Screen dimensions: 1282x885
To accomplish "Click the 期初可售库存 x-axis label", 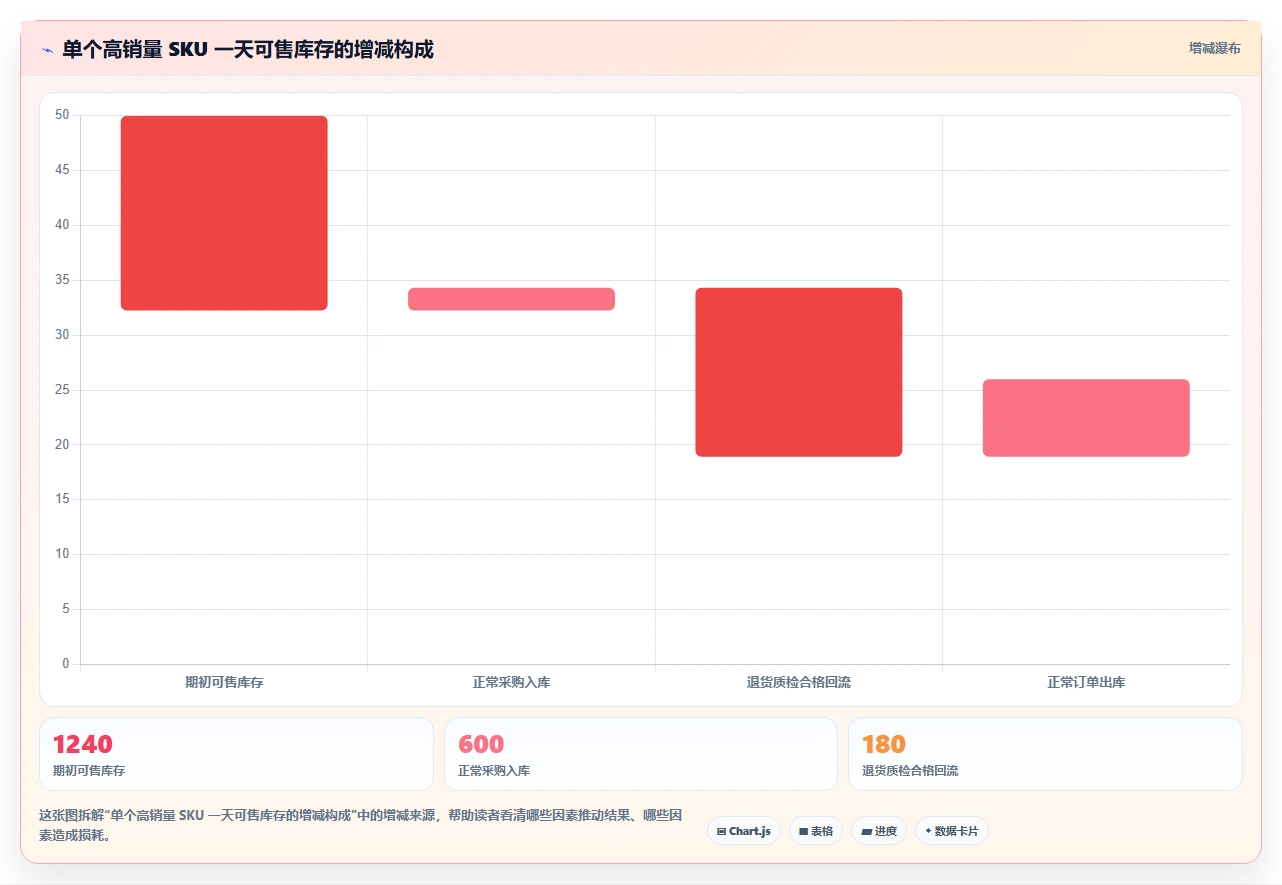I will point(224,682).
